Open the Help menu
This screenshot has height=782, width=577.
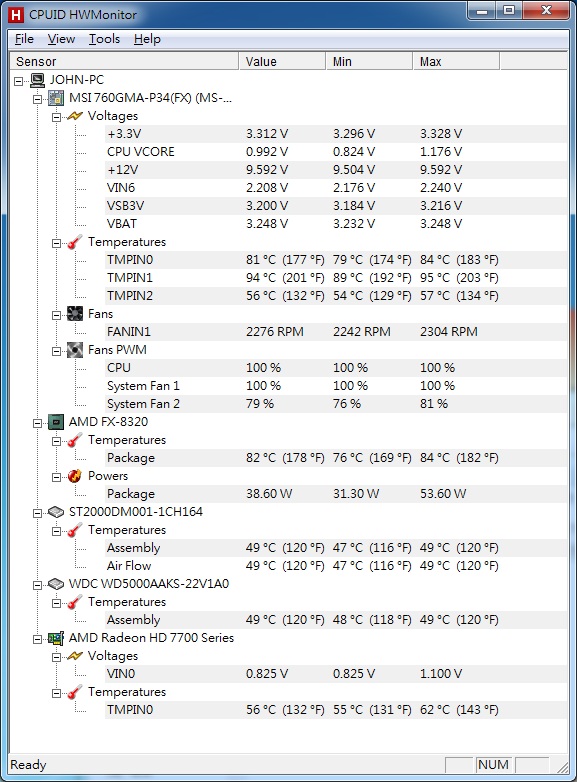coord(147,39)
